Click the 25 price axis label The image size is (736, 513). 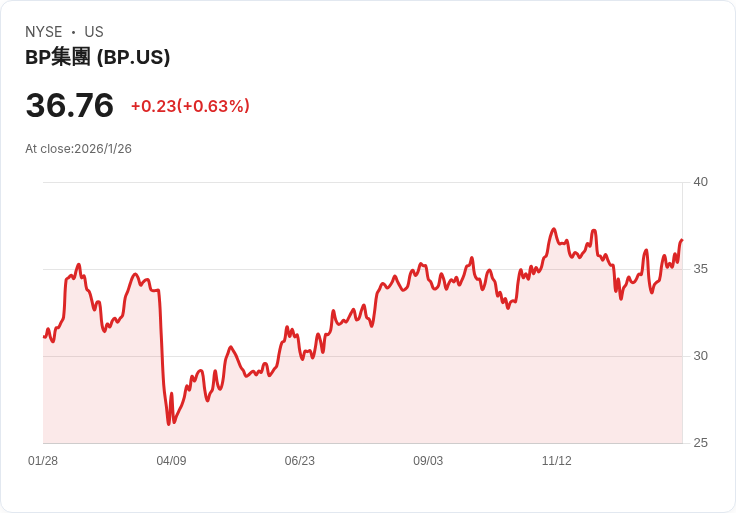pos(700,443)
